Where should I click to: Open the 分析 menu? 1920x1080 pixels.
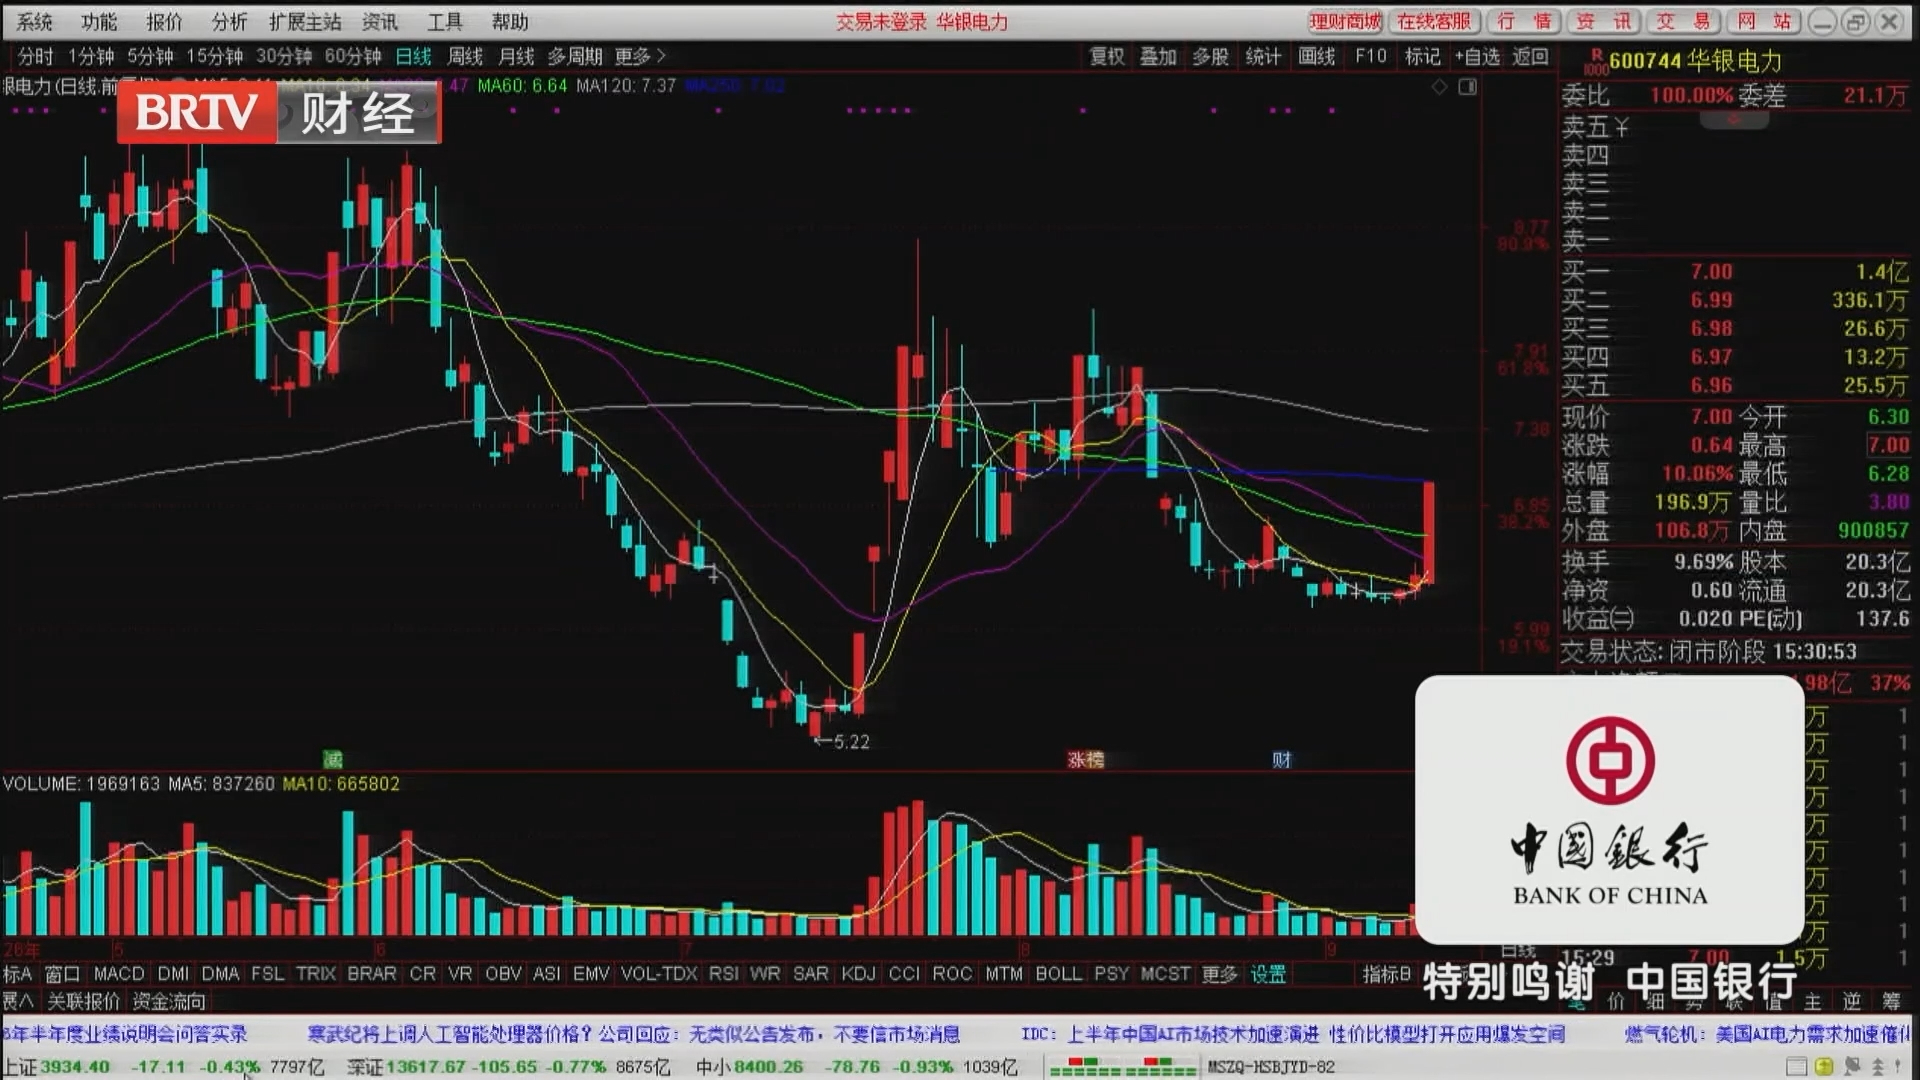(x=229, y=21)
